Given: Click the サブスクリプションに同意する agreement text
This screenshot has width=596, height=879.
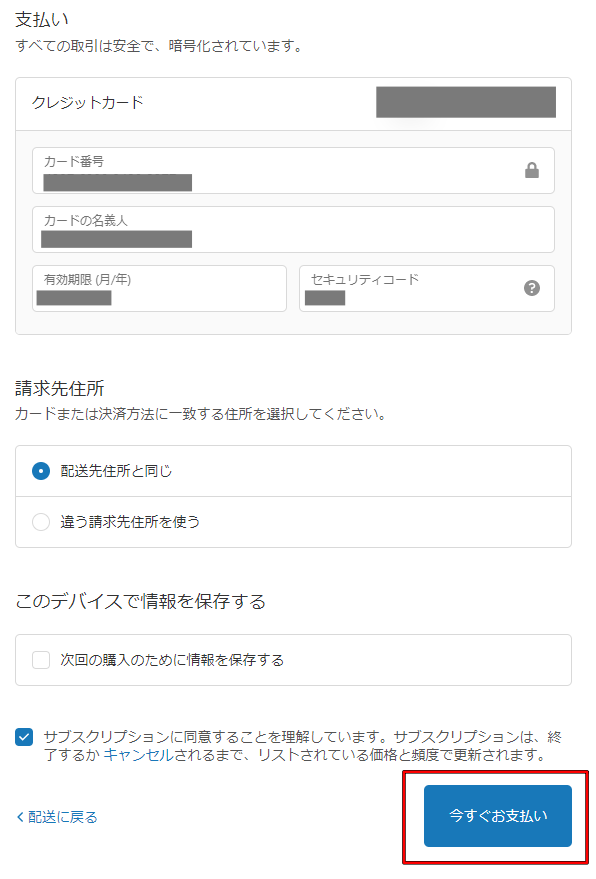Looking at the screenshot, I should (303, 746).
